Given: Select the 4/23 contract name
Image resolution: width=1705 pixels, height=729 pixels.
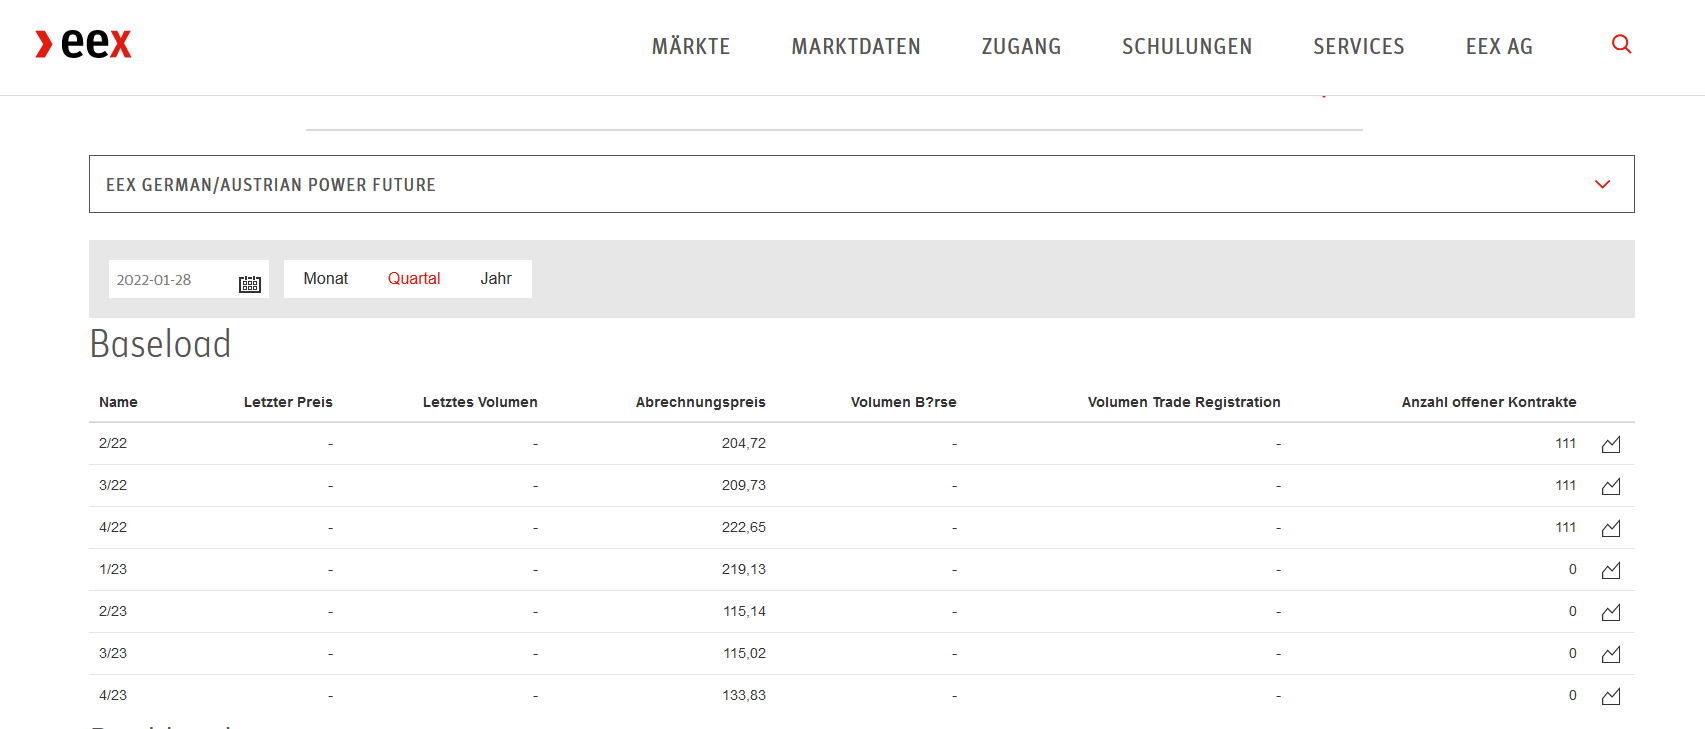Looking at the screenshot, I should (x=113, y=695).
